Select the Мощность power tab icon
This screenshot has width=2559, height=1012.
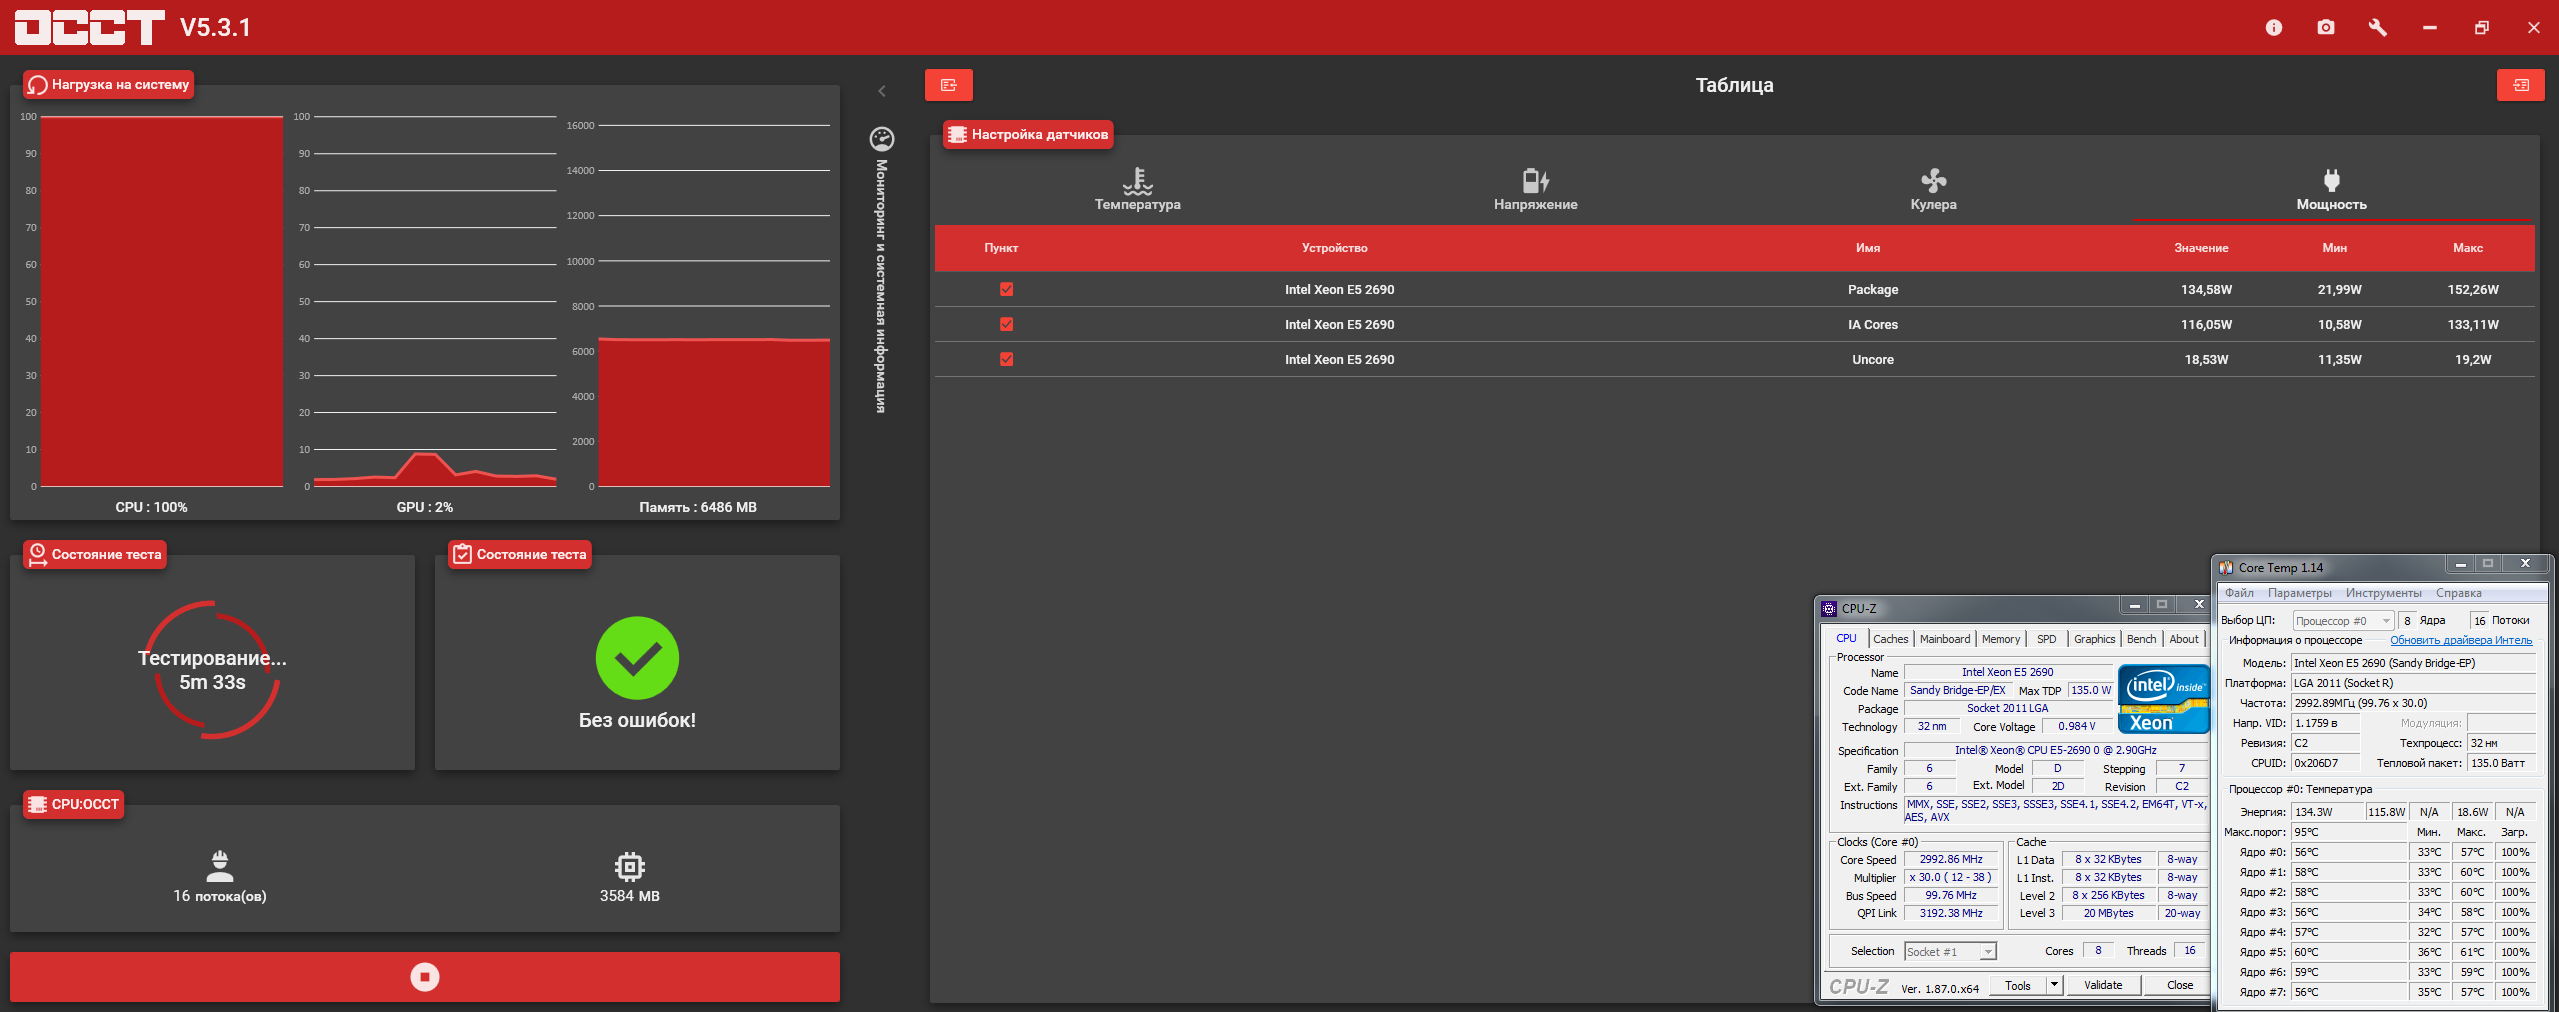[2331, 181]
